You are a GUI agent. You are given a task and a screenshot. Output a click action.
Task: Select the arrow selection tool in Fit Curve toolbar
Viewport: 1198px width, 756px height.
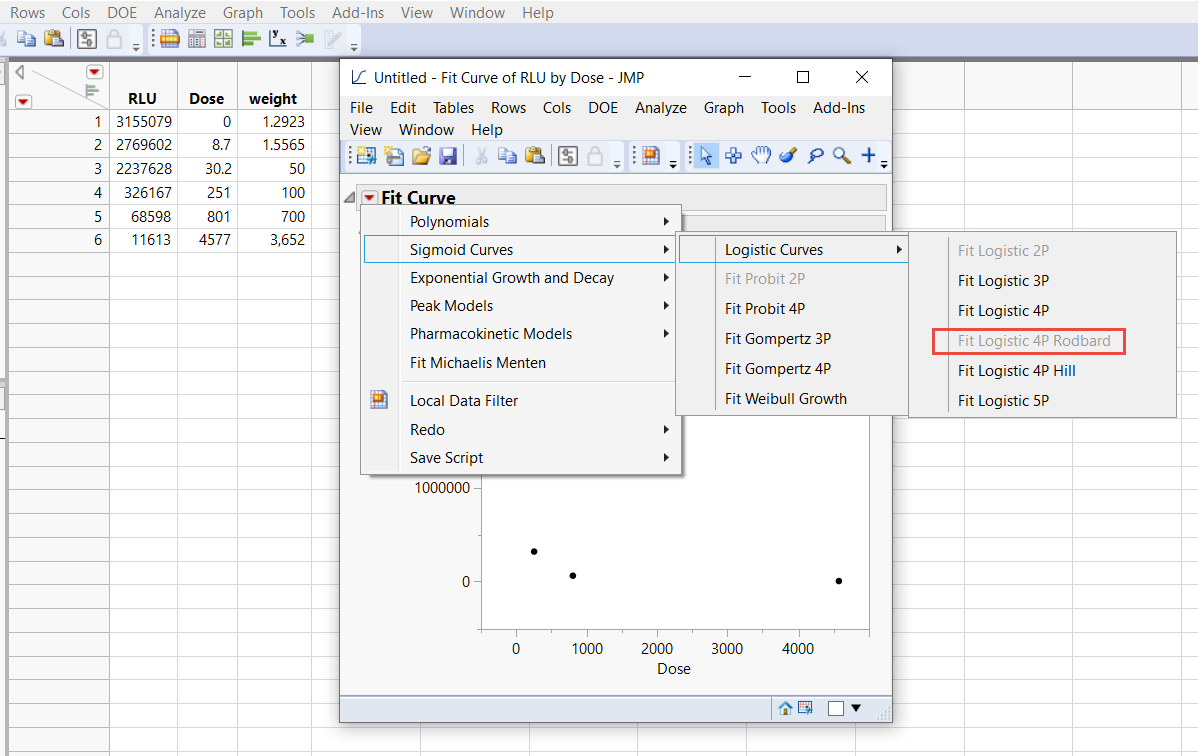click(x=704, y=156)
